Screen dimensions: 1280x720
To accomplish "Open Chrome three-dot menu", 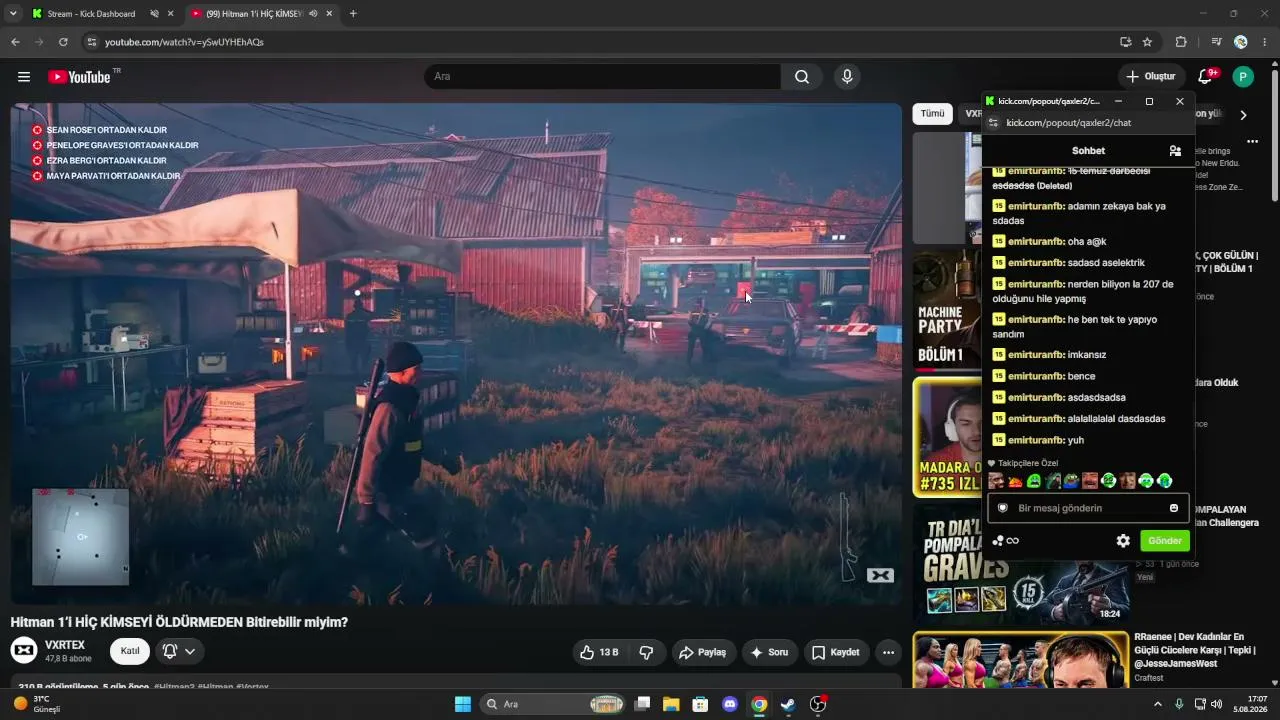I will point(1265,42).
